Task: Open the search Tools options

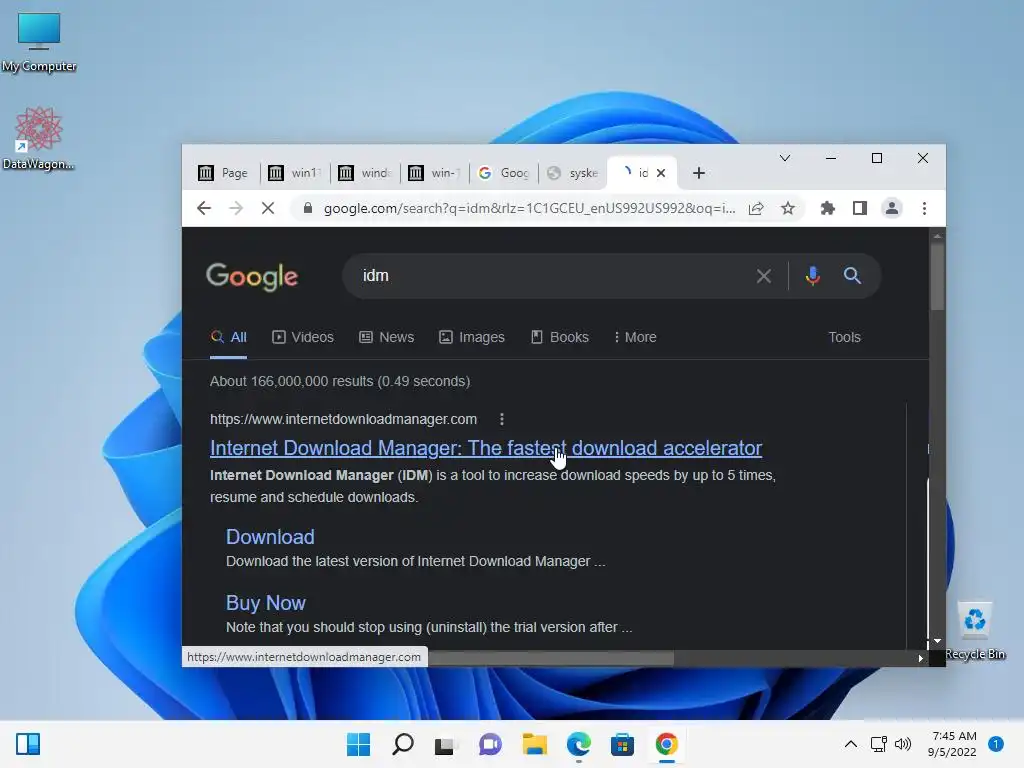Action: (x=844, y=338)
